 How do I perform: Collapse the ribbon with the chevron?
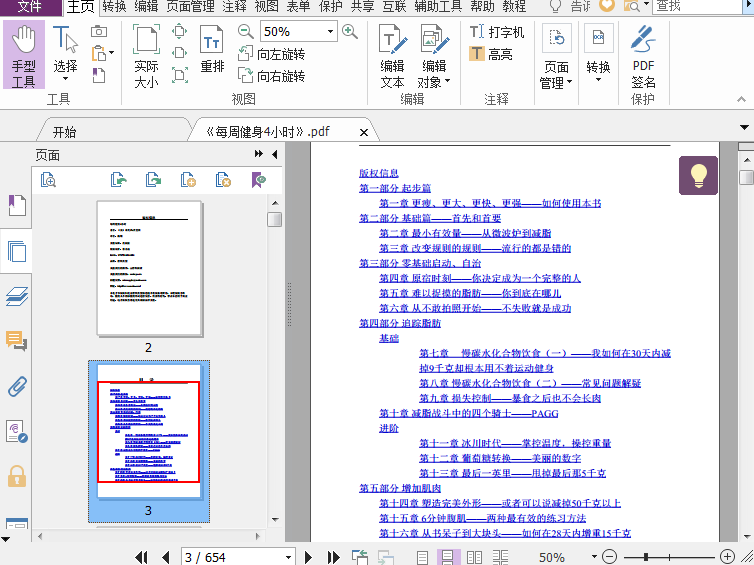point(741,100)
